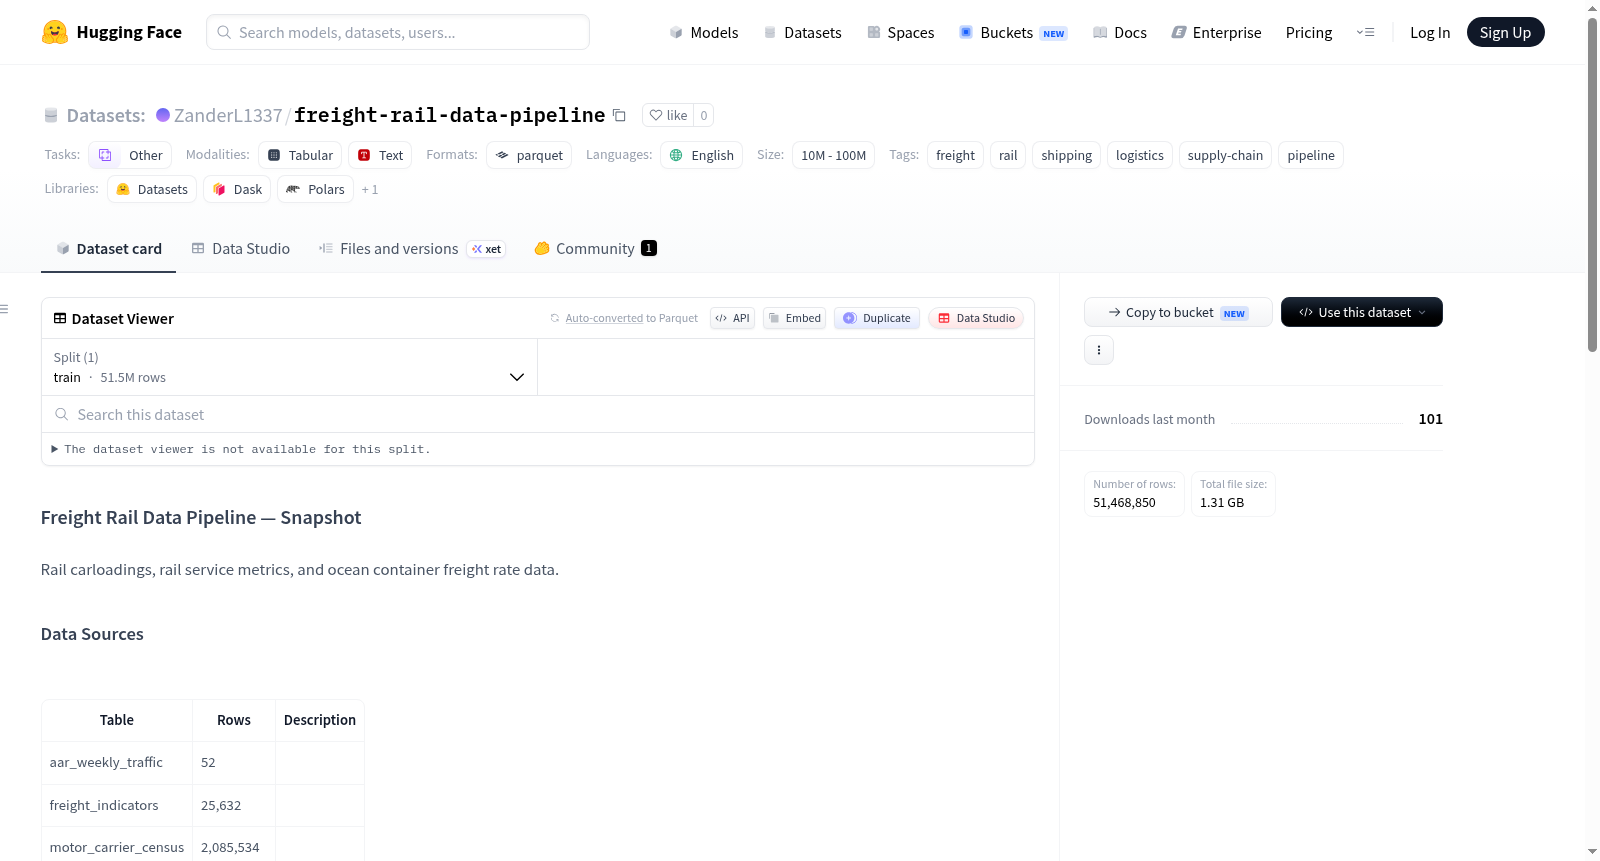This screenshot has height=861, width=1600.
Task: Select the freight tag
Action: (955, 155)
